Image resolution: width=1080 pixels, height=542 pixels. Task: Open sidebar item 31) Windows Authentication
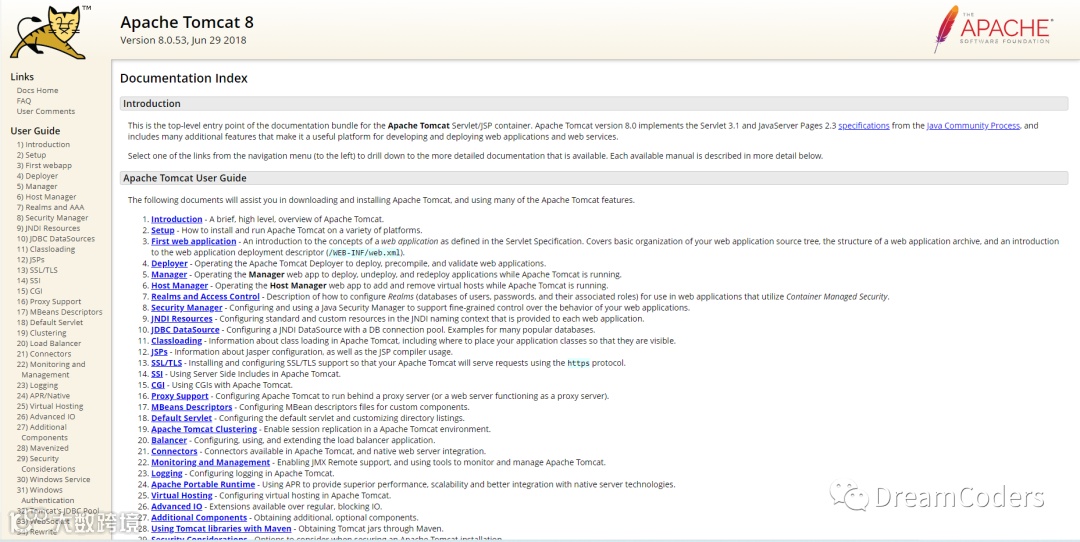pos(45,494)
